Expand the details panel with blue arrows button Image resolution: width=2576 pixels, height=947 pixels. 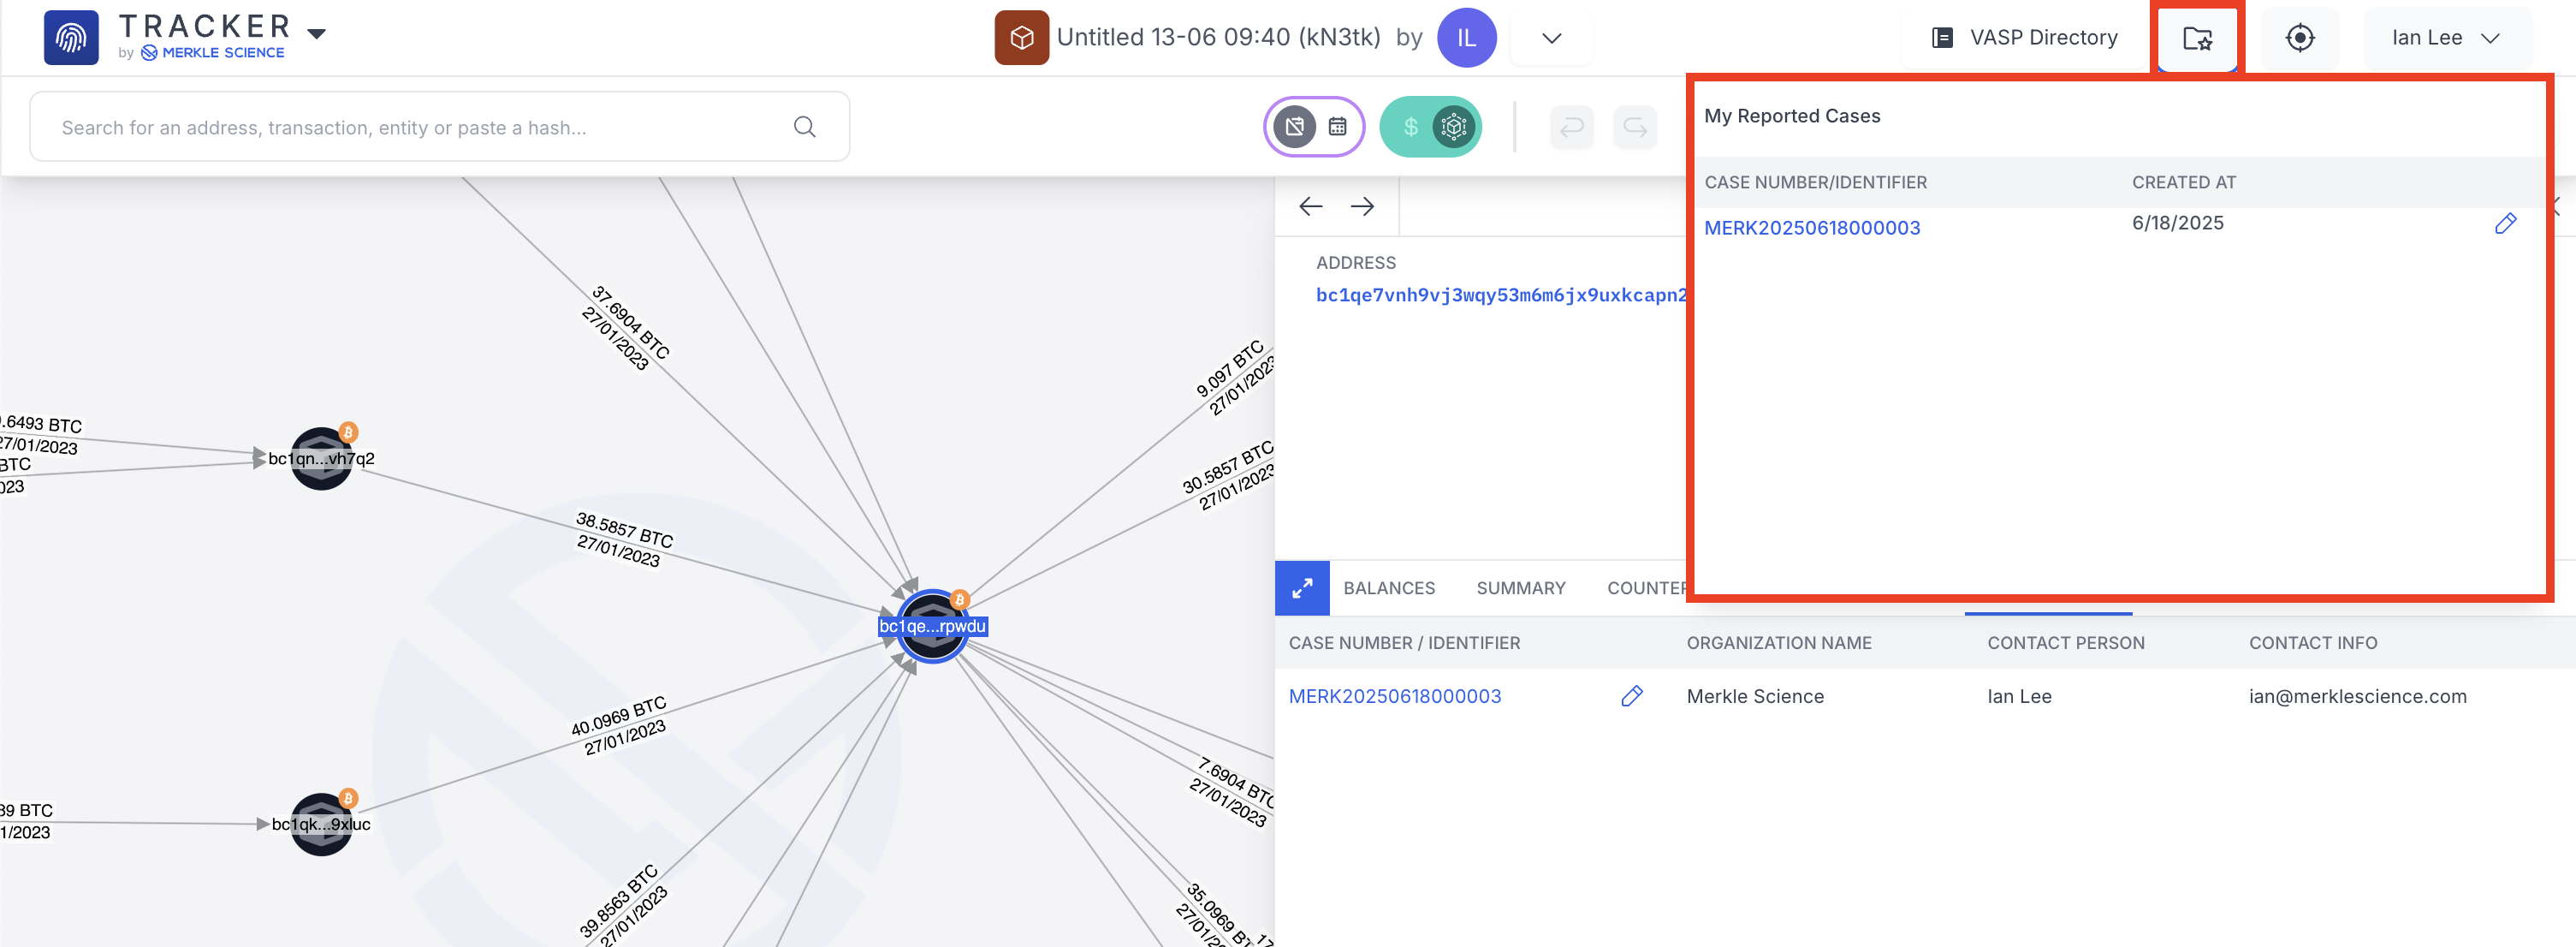tap(1302, 588)
